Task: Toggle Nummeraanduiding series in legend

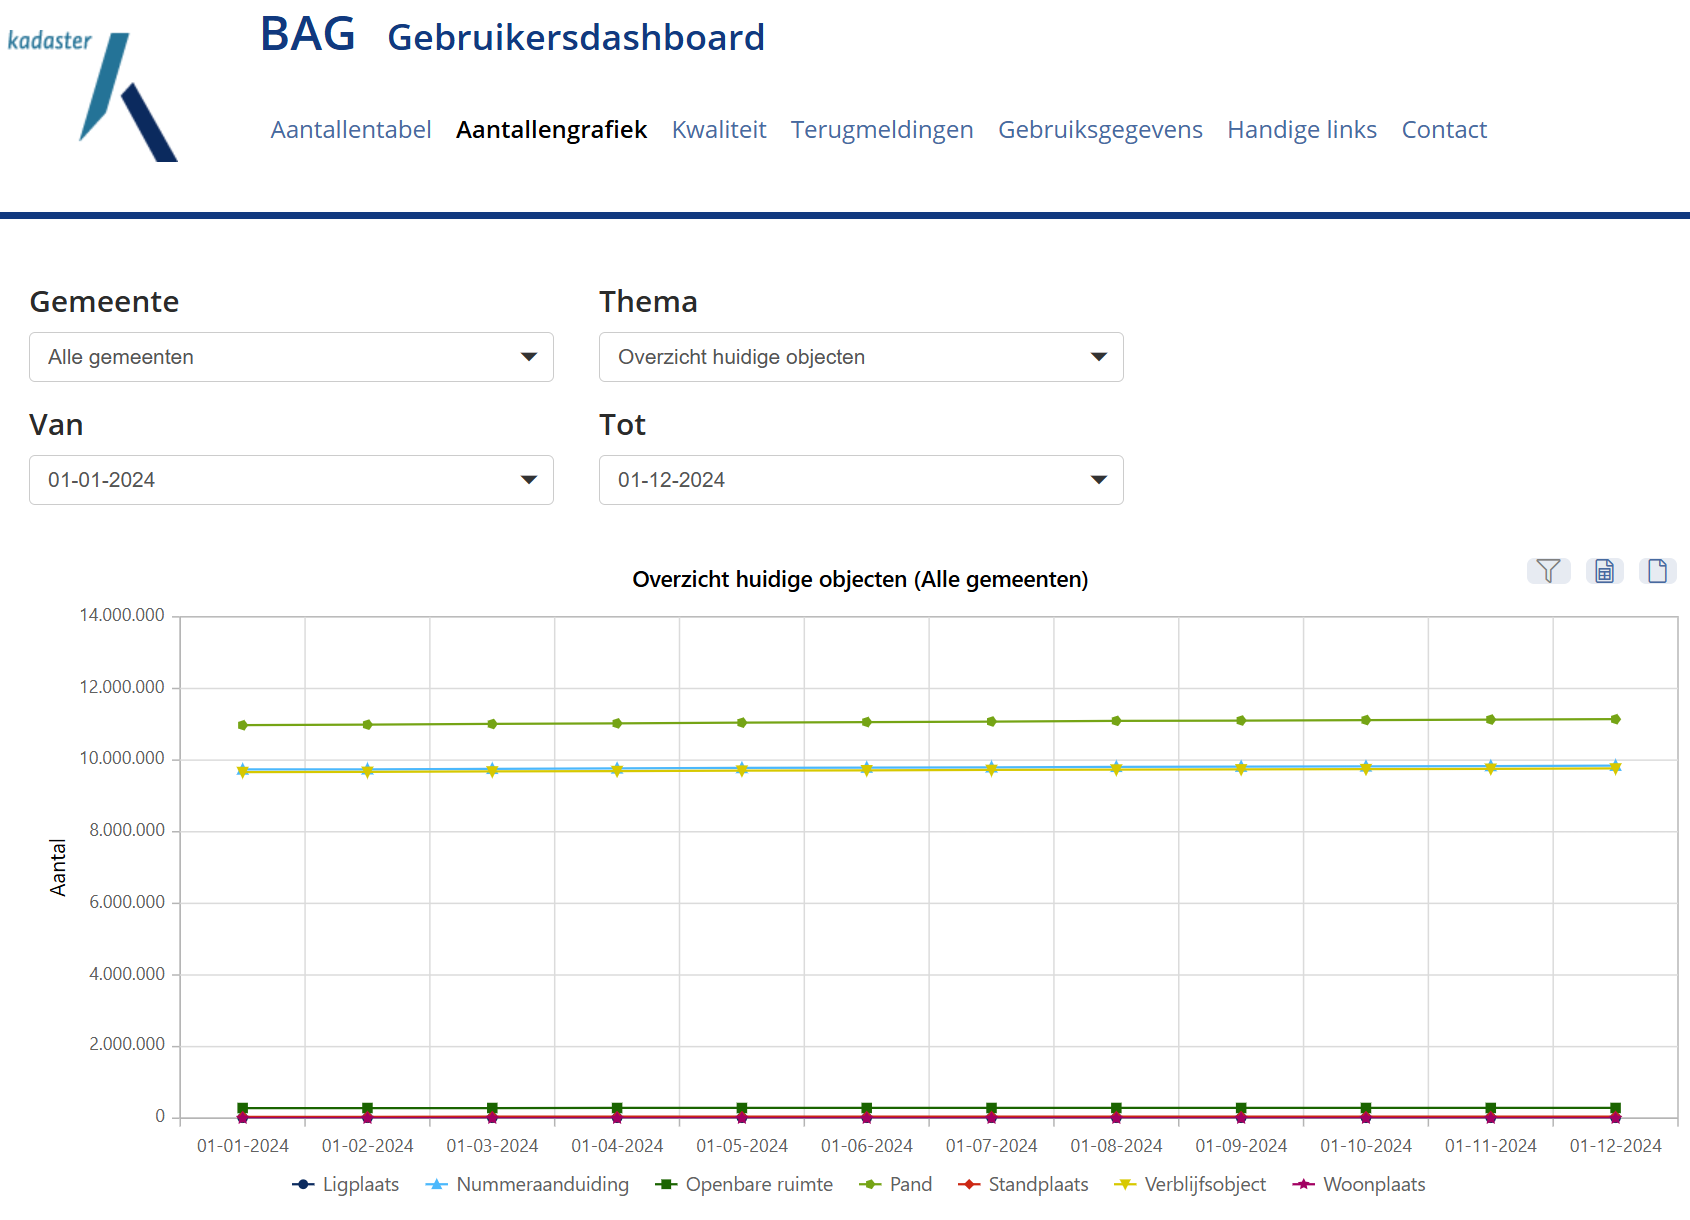Action: pyautogui.click(x=527, y=1184)
